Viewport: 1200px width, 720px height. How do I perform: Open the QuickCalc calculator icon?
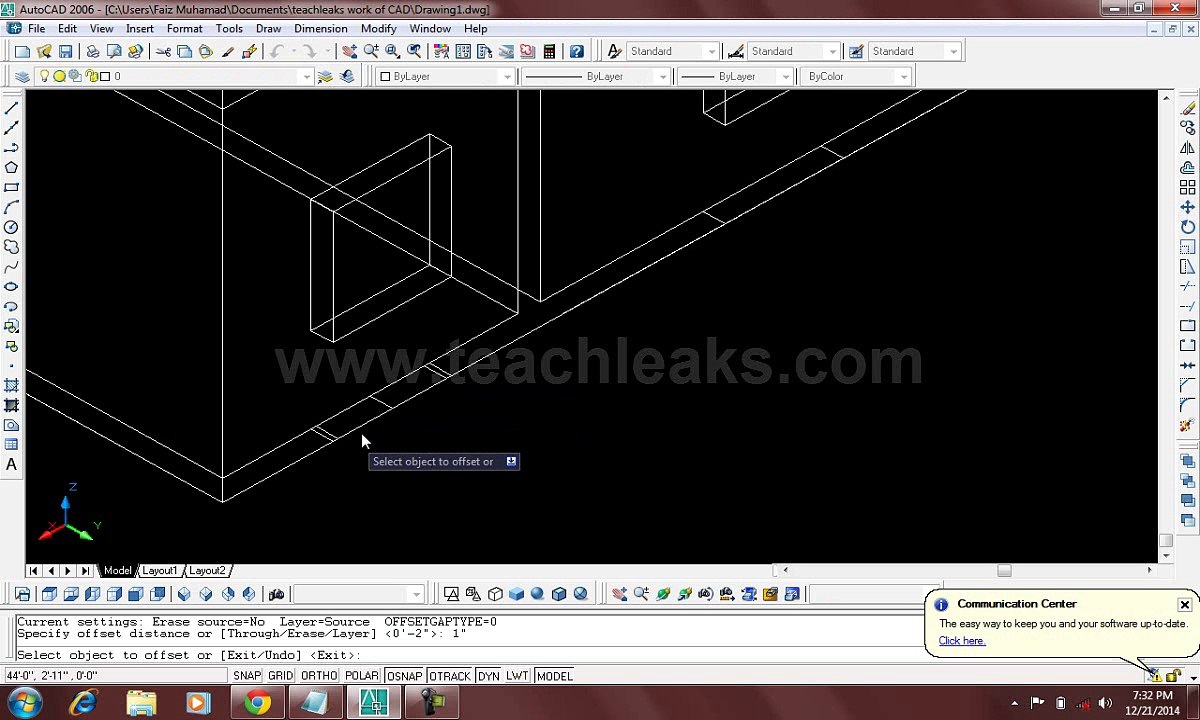(550, 51)
